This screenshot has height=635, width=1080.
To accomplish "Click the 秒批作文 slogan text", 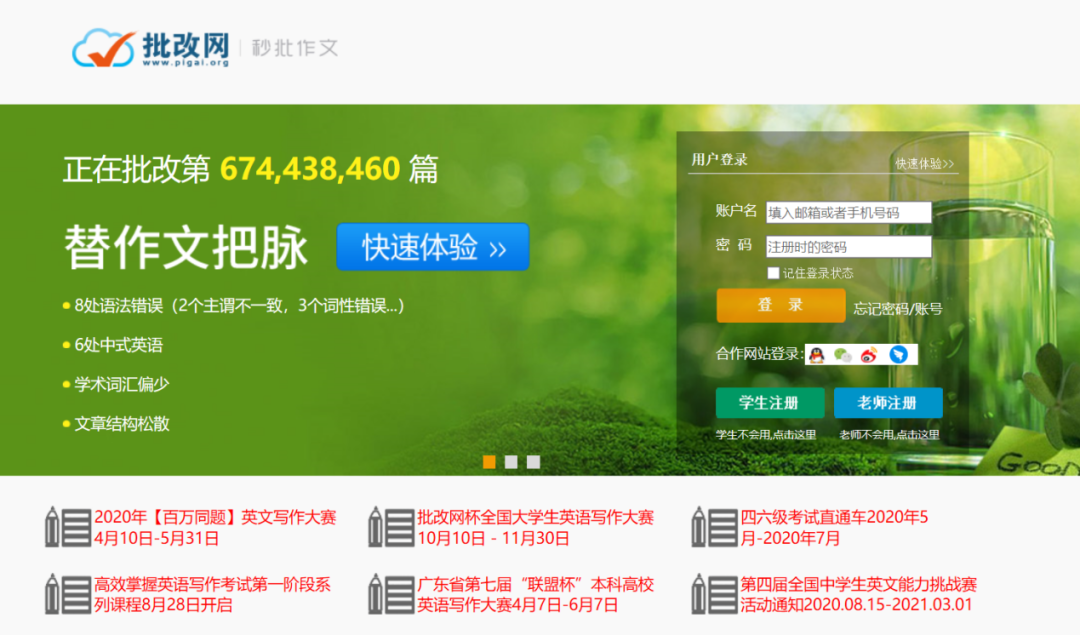I will click(295, 48).
